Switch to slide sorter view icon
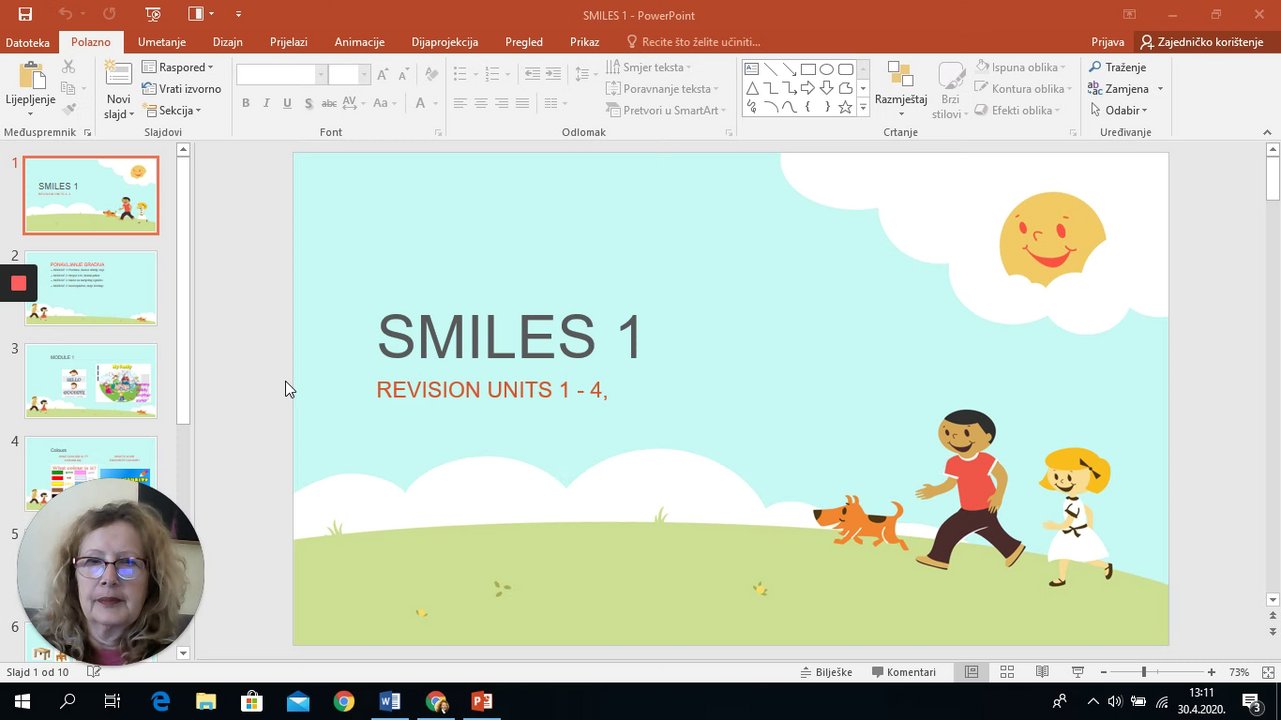This screenshot has height=720, width=1281. (x=1007, y=672)
